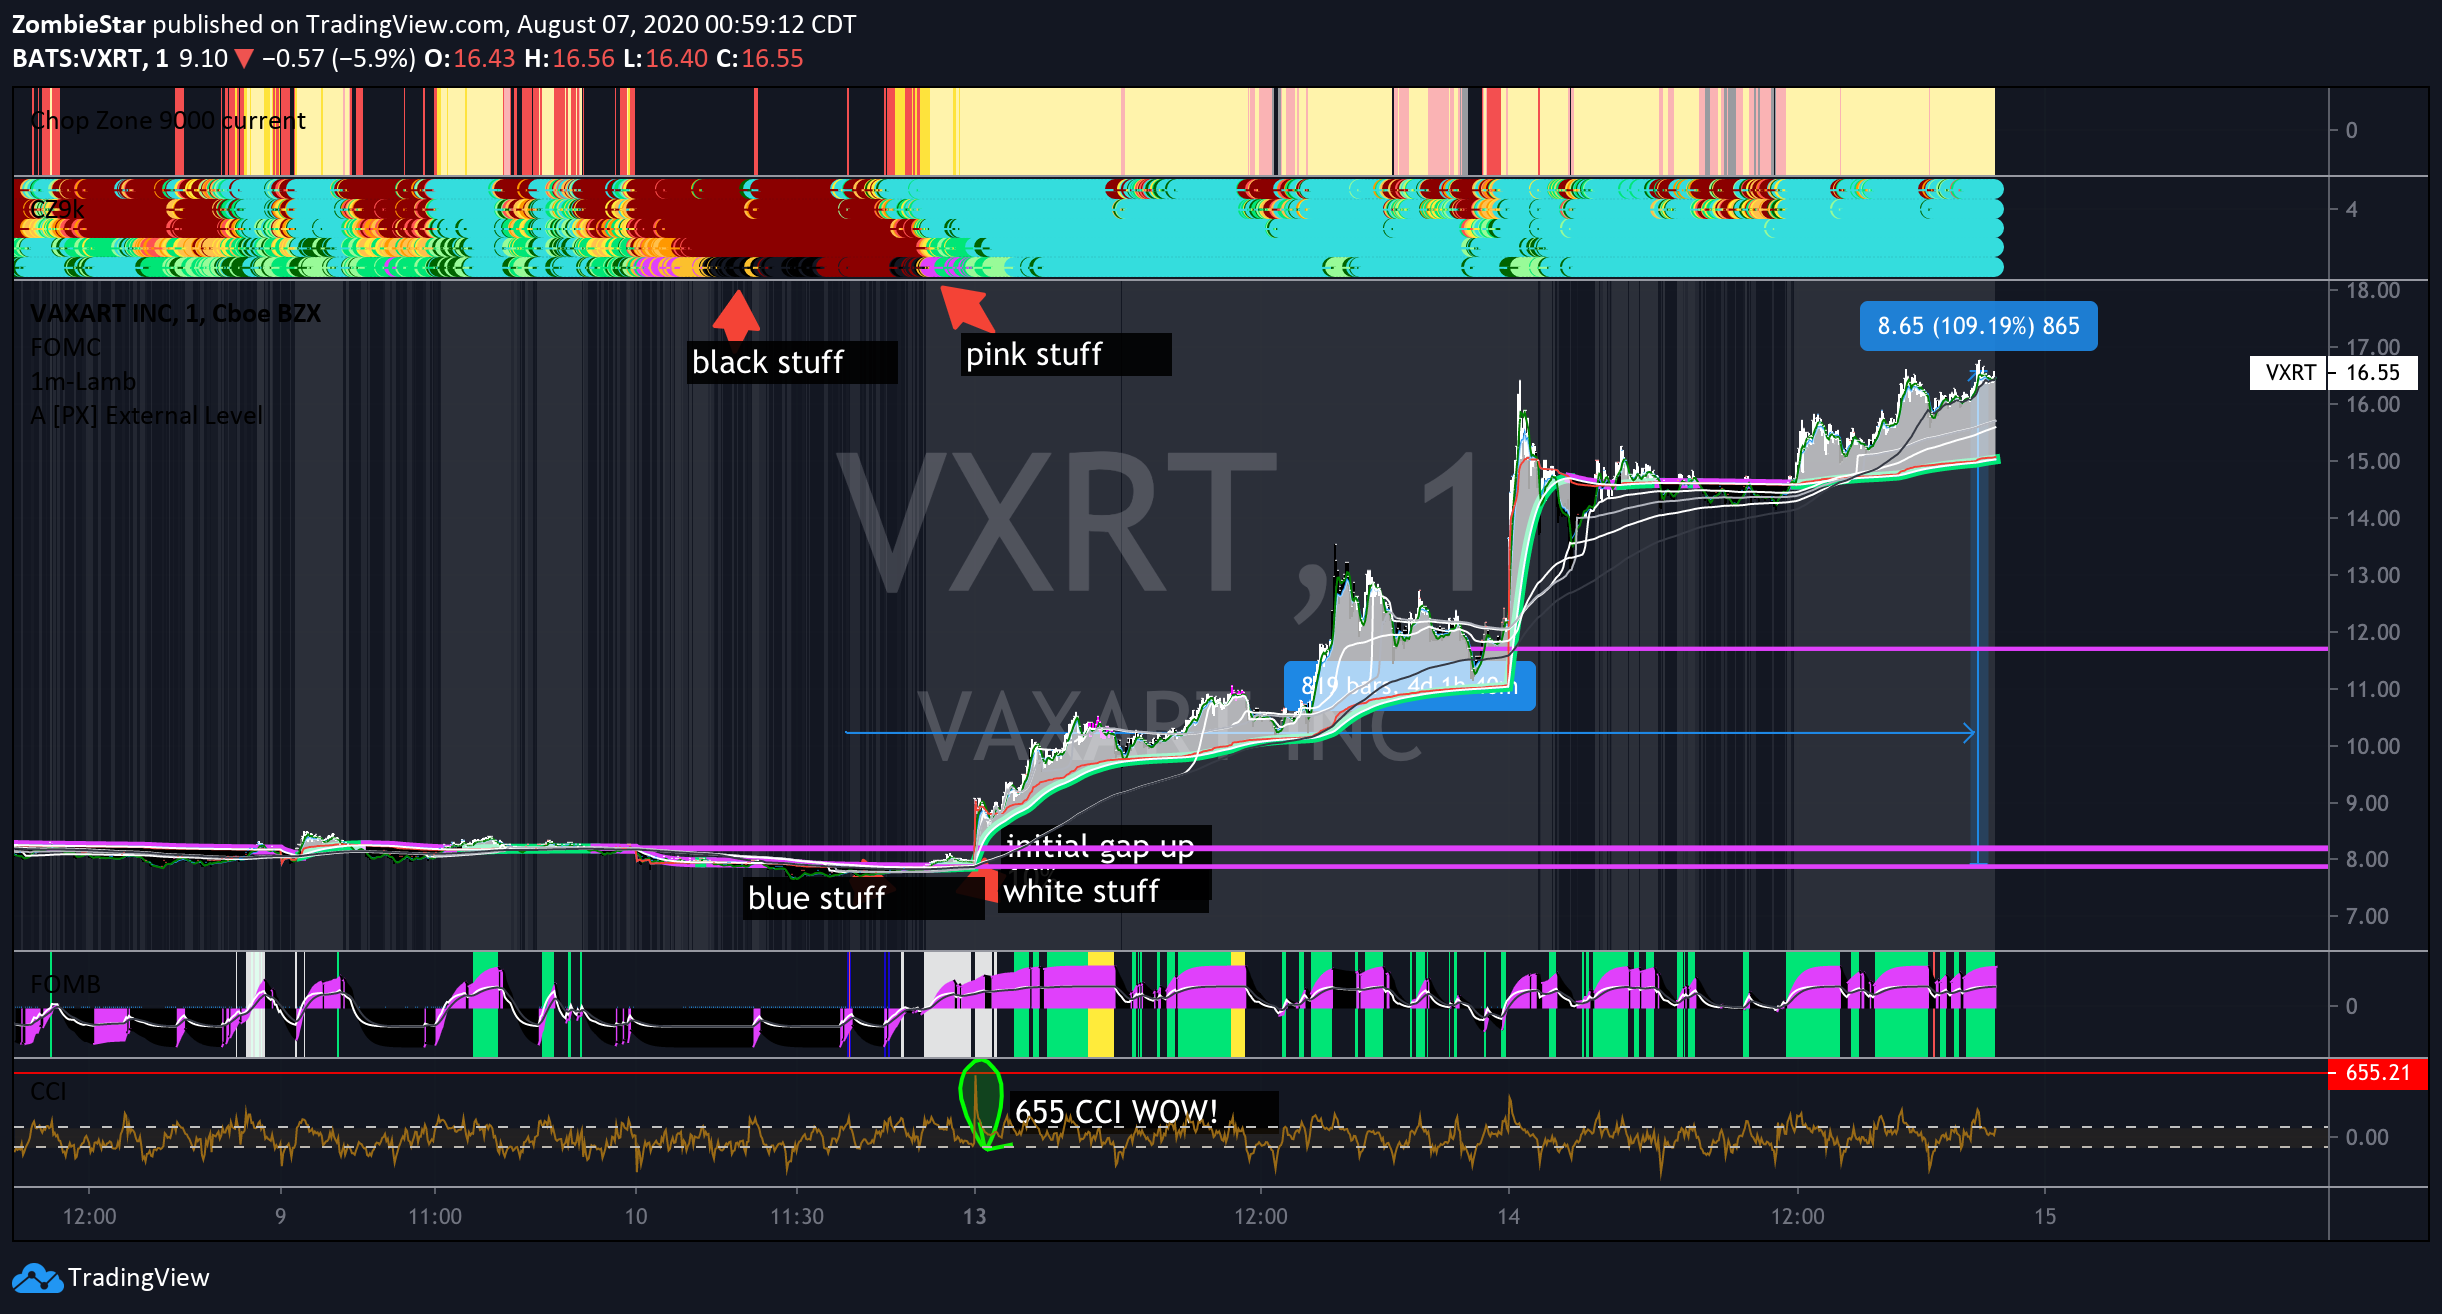The image size is (2442, 1314).
Task: Click the '14' date label on time axis
Action: [1508, 1217]
